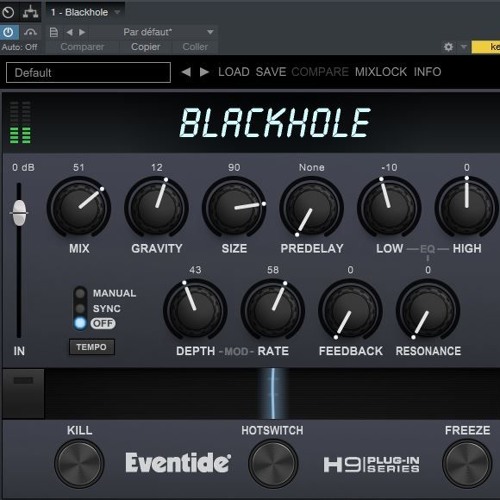Toggle the FREEZE footswitch

467,464
